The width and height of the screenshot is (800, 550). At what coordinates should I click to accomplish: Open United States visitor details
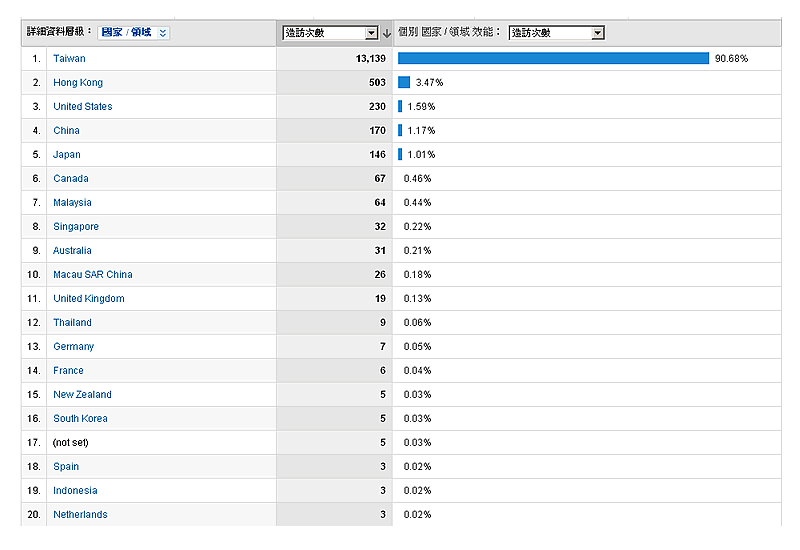tap(82, 107)
